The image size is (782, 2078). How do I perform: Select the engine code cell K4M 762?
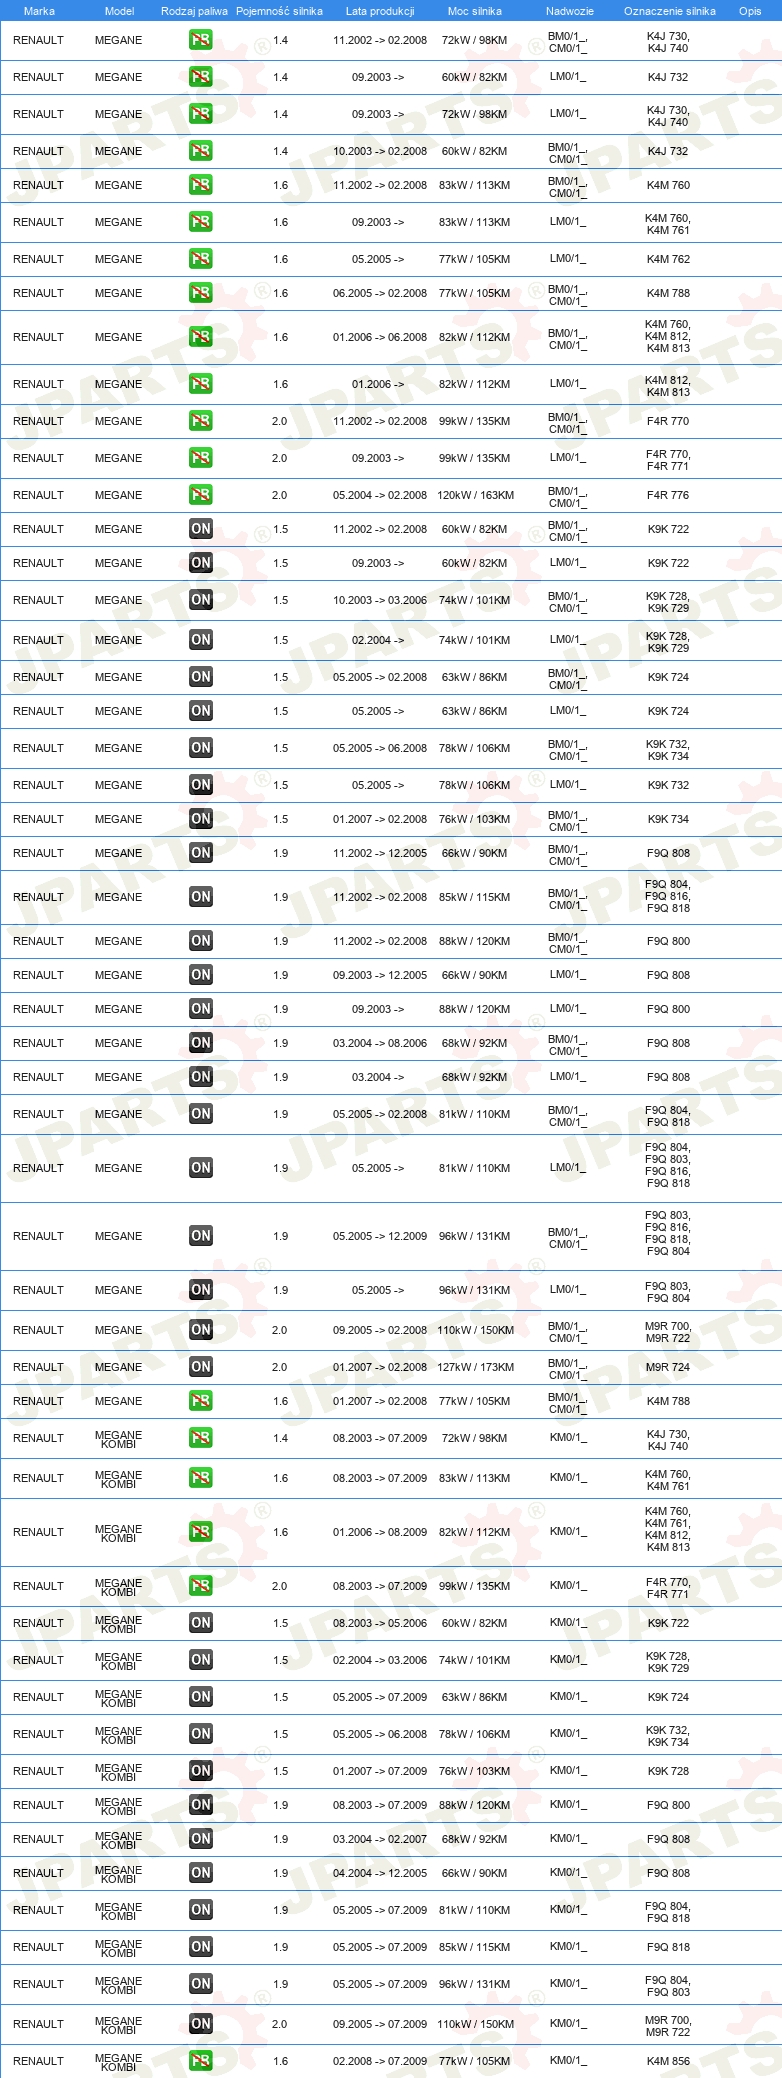(x=668, y=259)
